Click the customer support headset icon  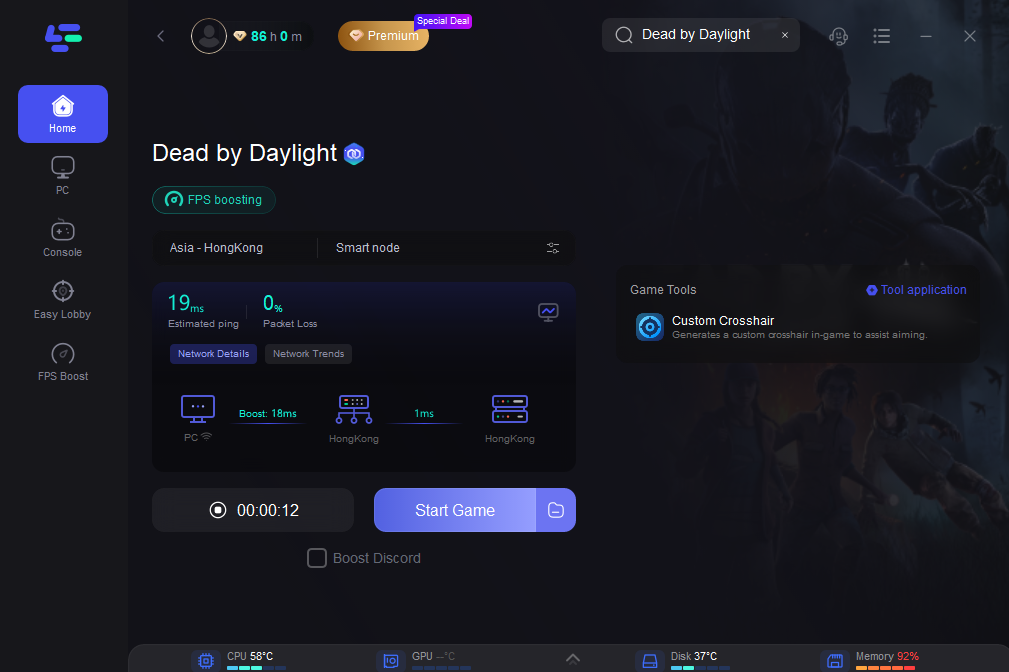[x=838, y=36]
